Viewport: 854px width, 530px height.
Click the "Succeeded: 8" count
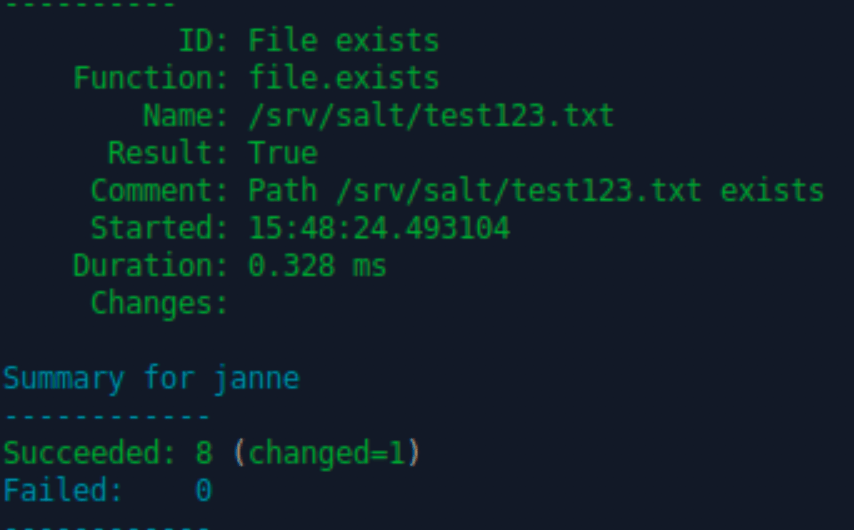(108, 453)
